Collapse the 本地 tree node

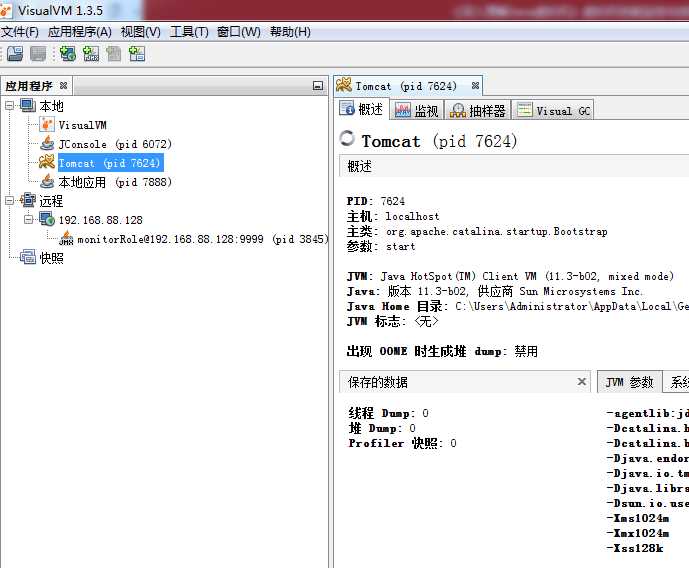point(9,106)
